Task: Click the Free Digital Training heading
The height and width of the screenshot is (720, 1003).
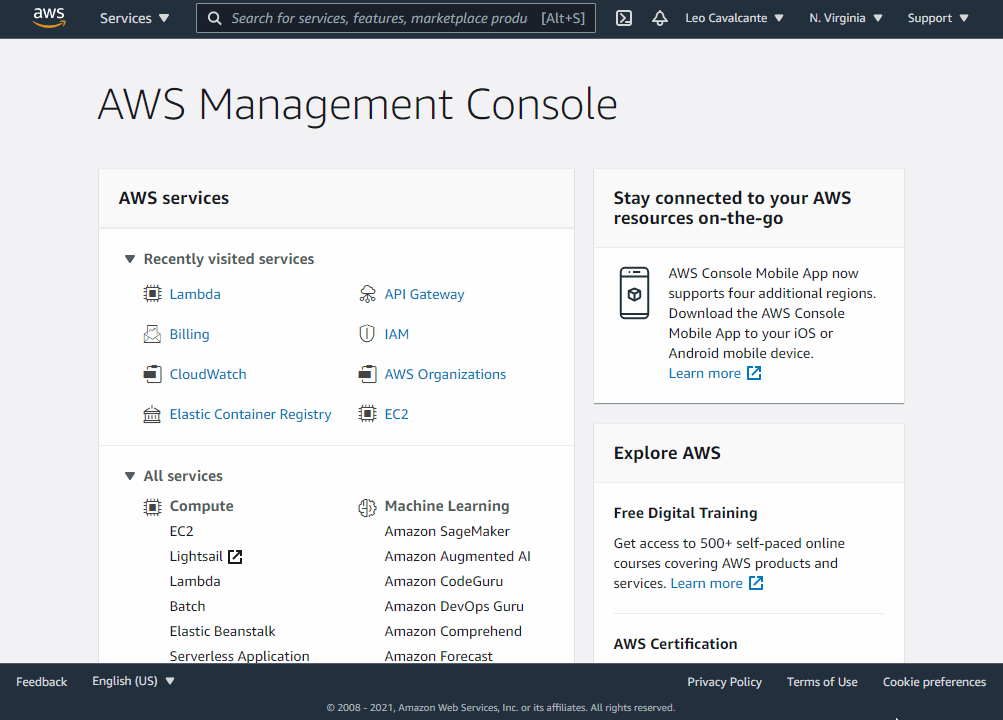Action: (685, 513)
